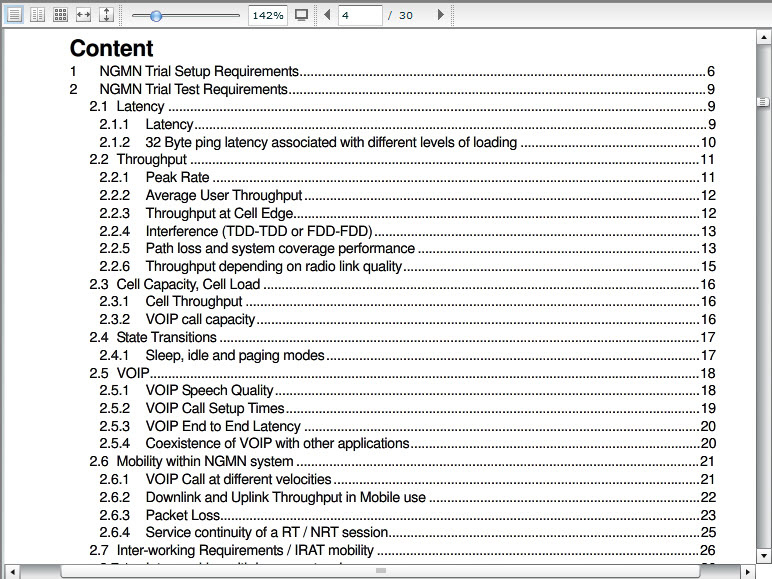Open 'Sleep, idle and paging modes' entry

pyautogui.click(x=407, y=355)
